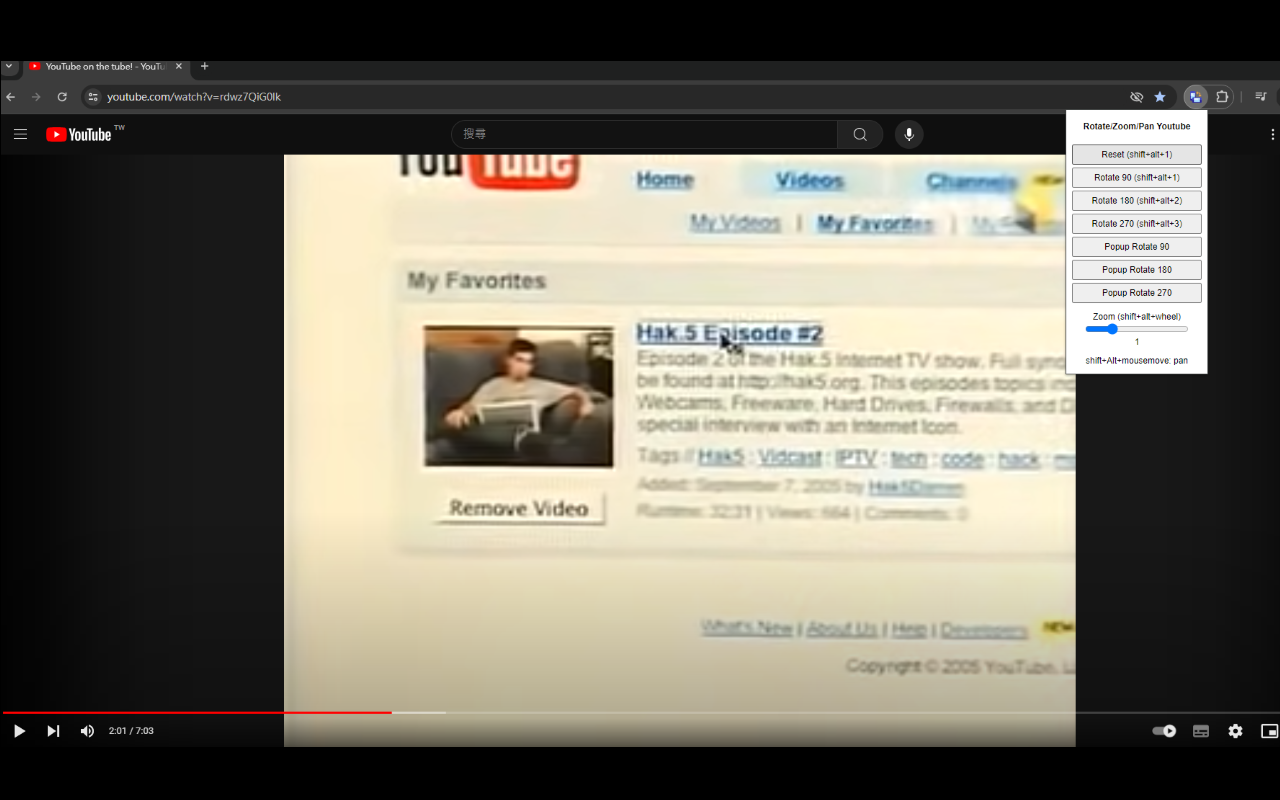Open the video player settings gear

point(1236,731)
